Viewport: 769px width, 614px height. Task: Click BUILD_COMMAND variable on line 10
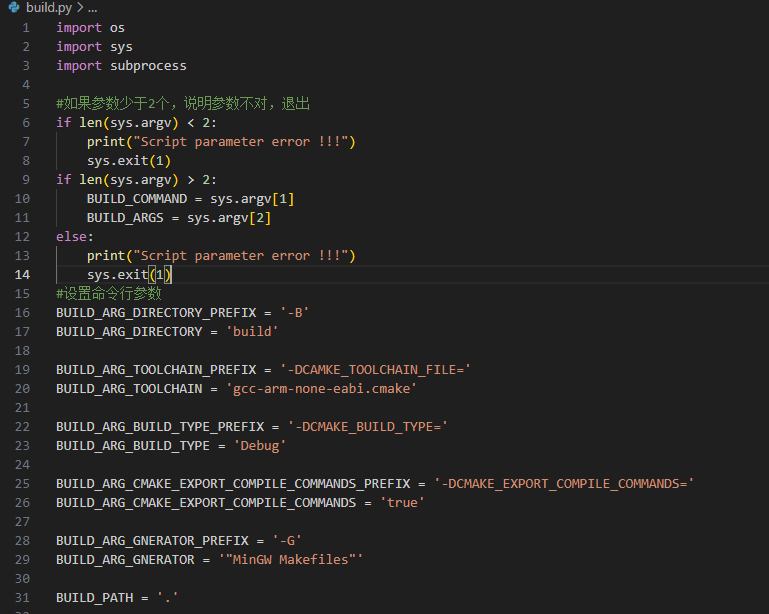tap(137, 199)
